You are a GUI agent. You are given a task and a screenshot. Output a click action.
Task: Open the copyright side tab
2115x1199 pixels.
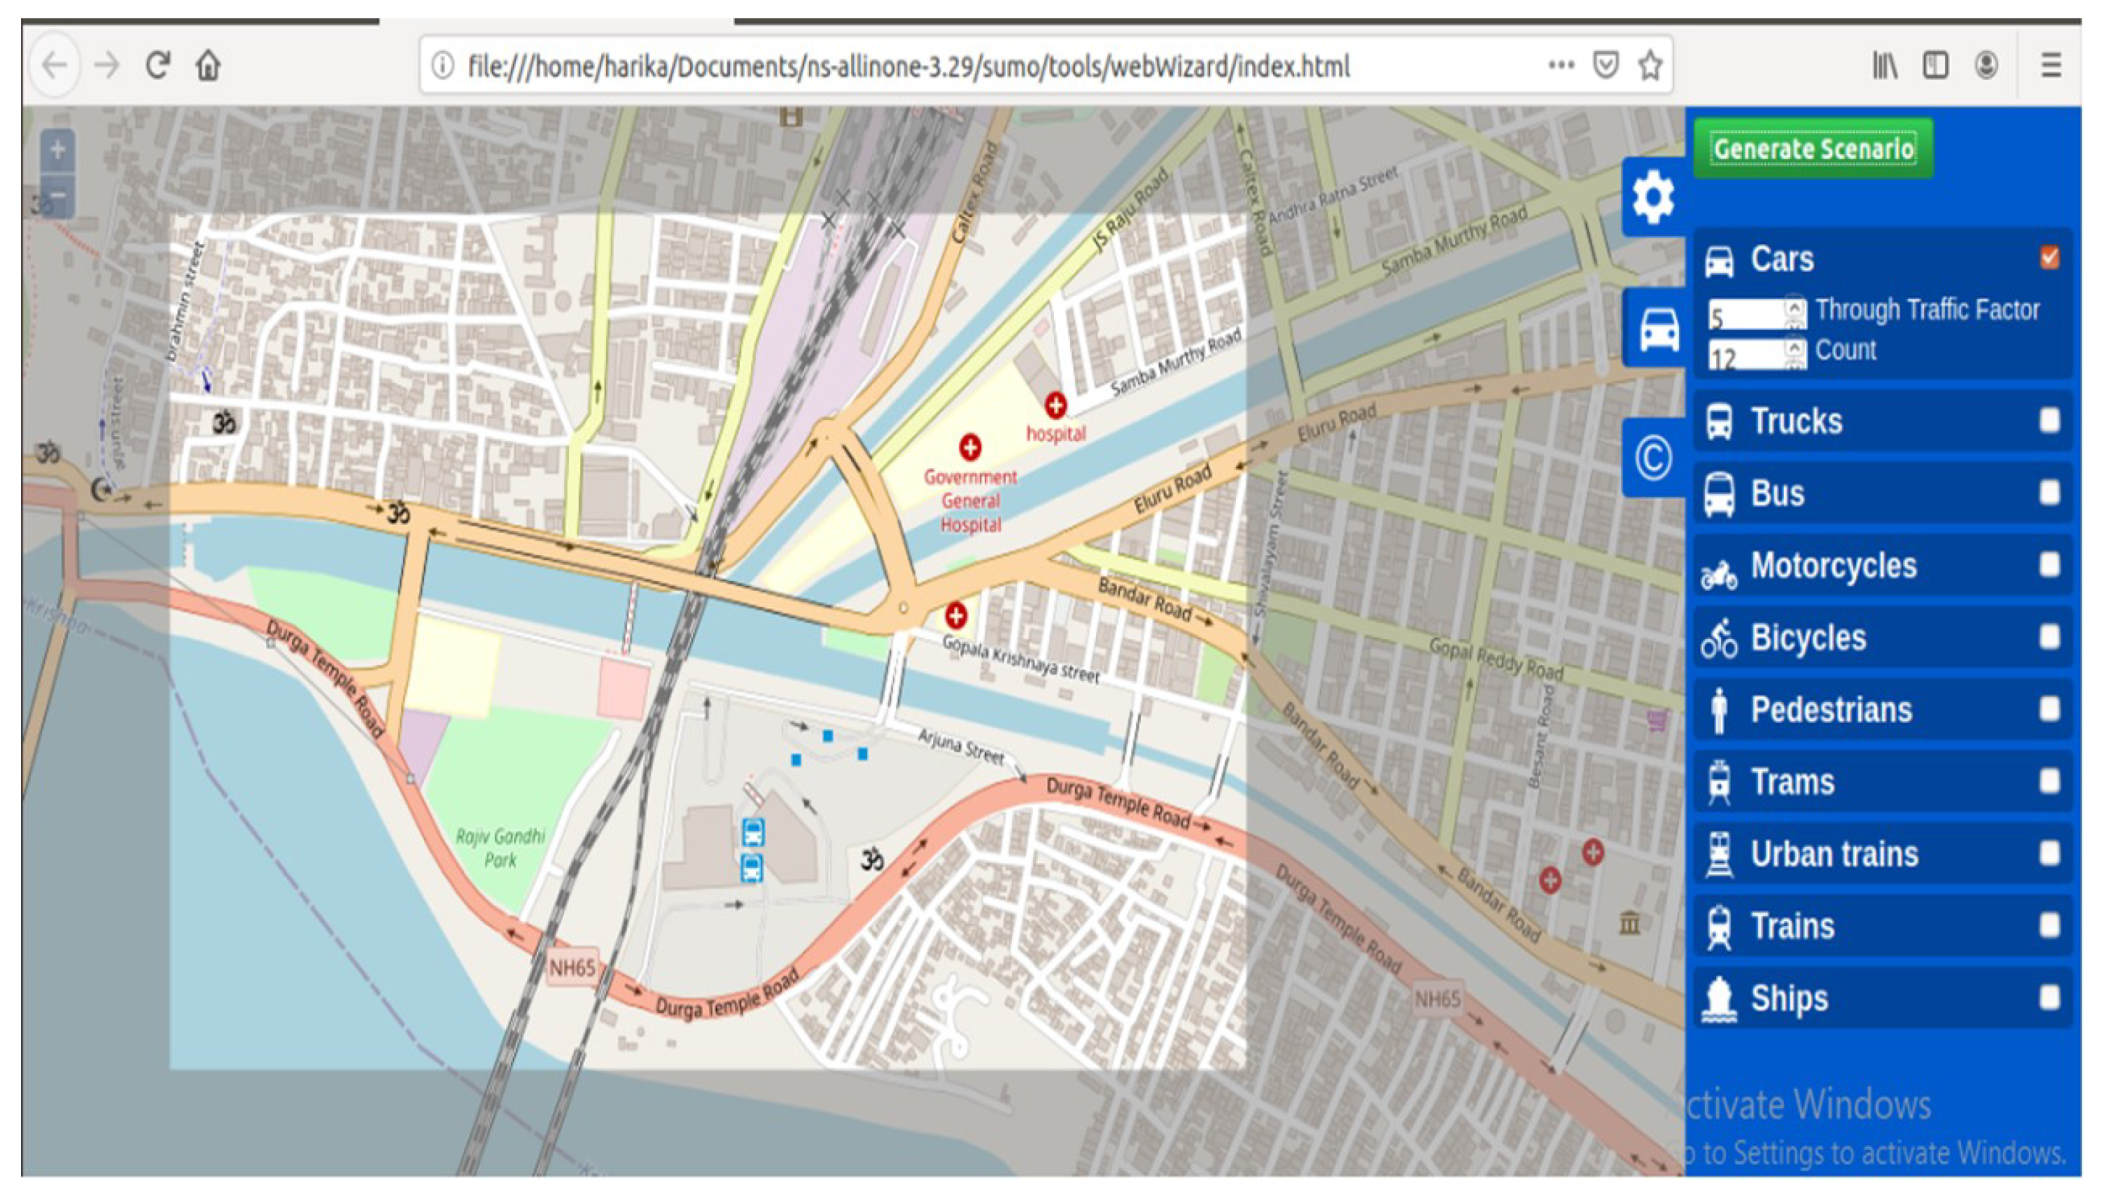[x=1652, y=458]
